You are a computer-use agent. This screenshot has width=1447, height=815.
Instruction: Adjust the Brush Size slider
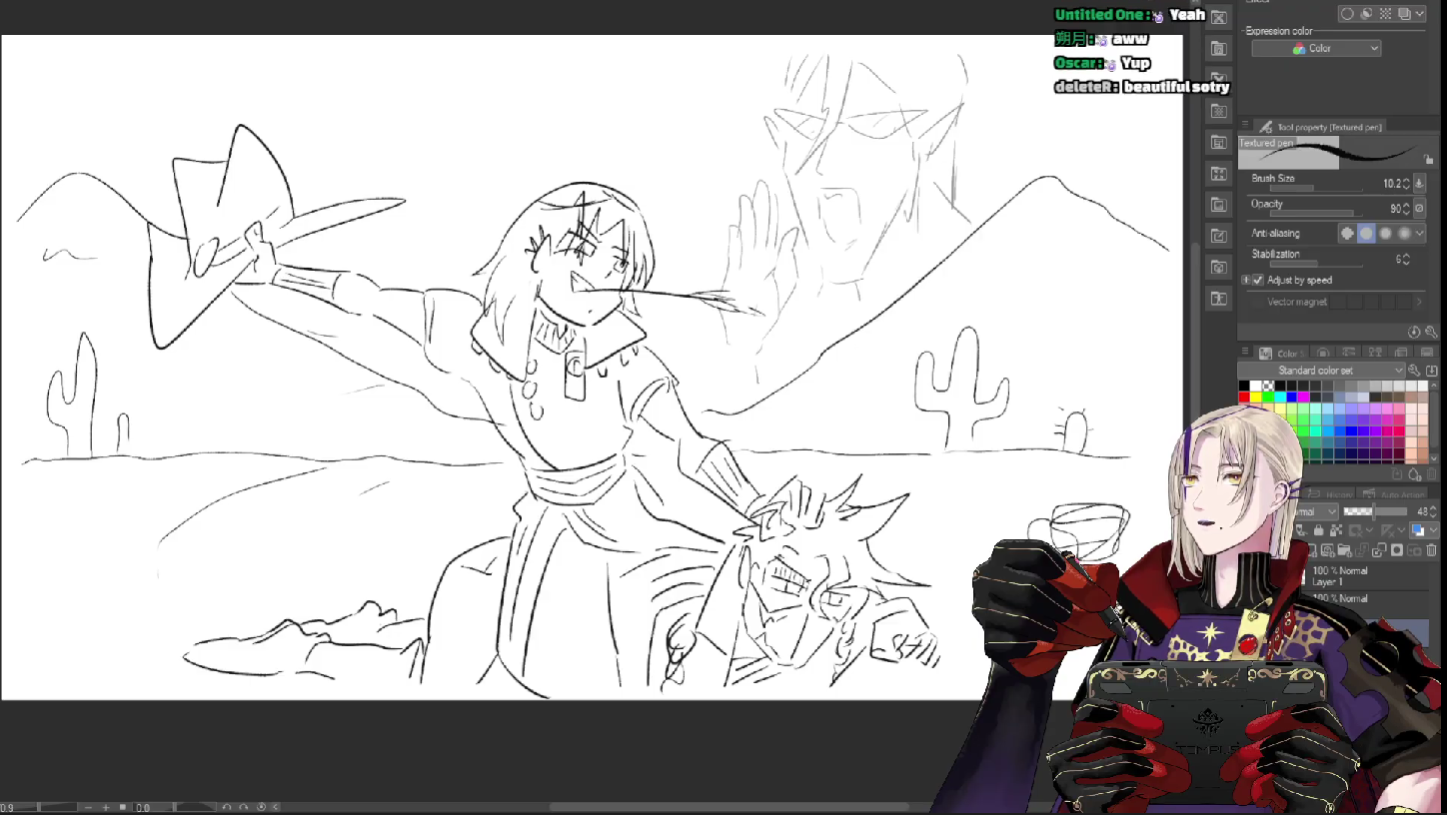pyautogui.click(x=1316, y=188)
